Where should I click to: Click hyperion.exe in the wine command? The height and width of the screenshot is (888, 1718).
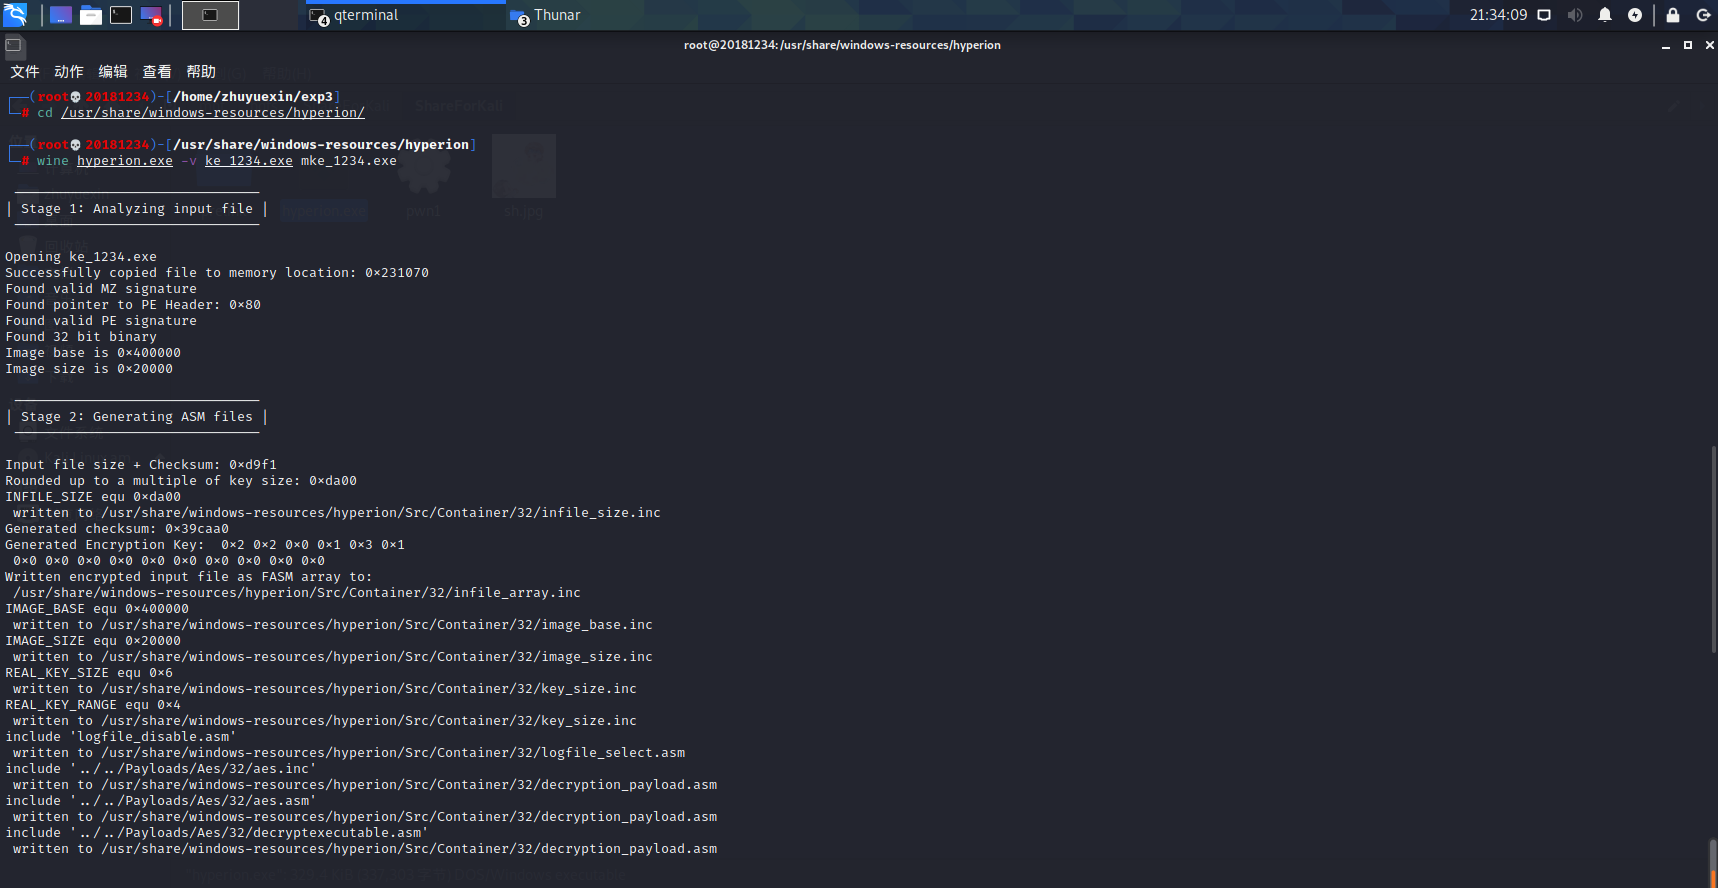pyautogui.click(x=125, y=161)
